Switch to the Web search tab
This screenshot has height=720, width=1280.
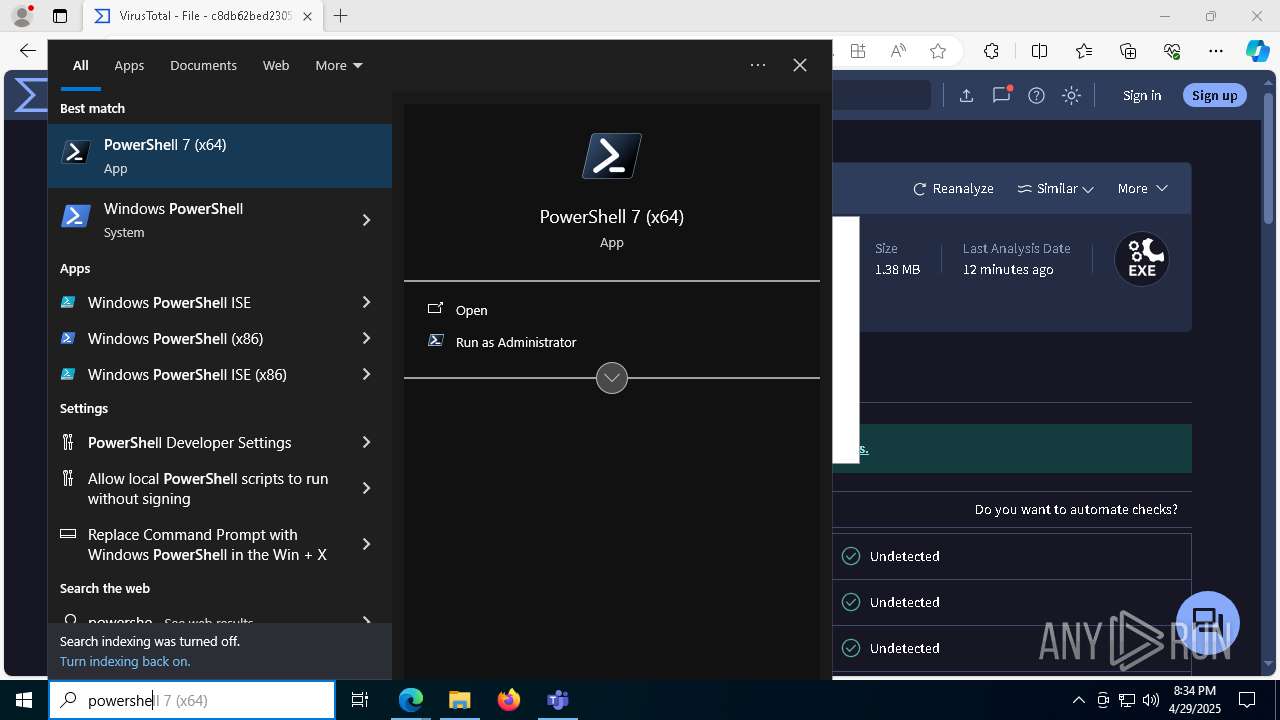click(x=276, y=65)
